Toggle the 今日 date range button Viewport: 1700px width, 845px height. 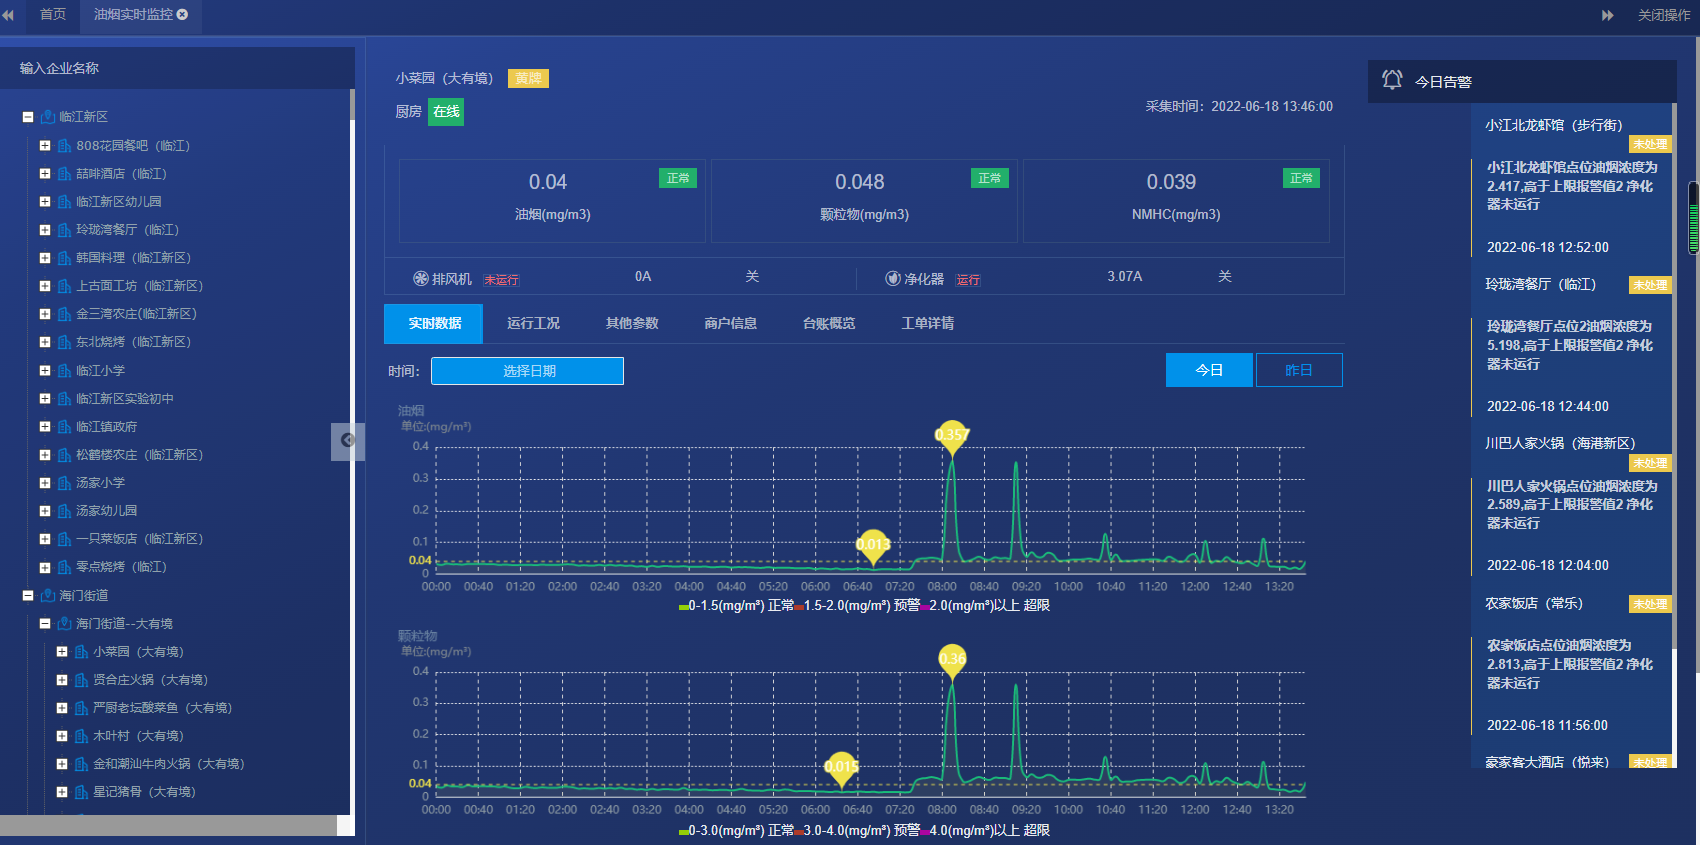click(x=1209, y=370)
